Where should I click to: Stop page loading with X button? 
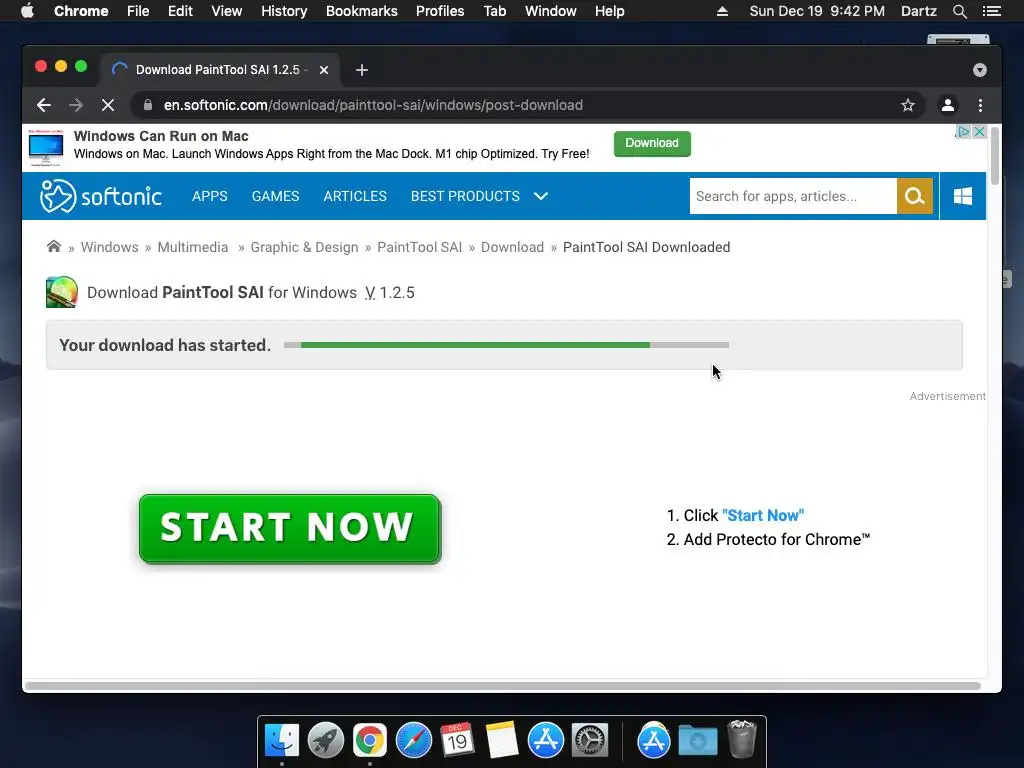coord(108,105)
